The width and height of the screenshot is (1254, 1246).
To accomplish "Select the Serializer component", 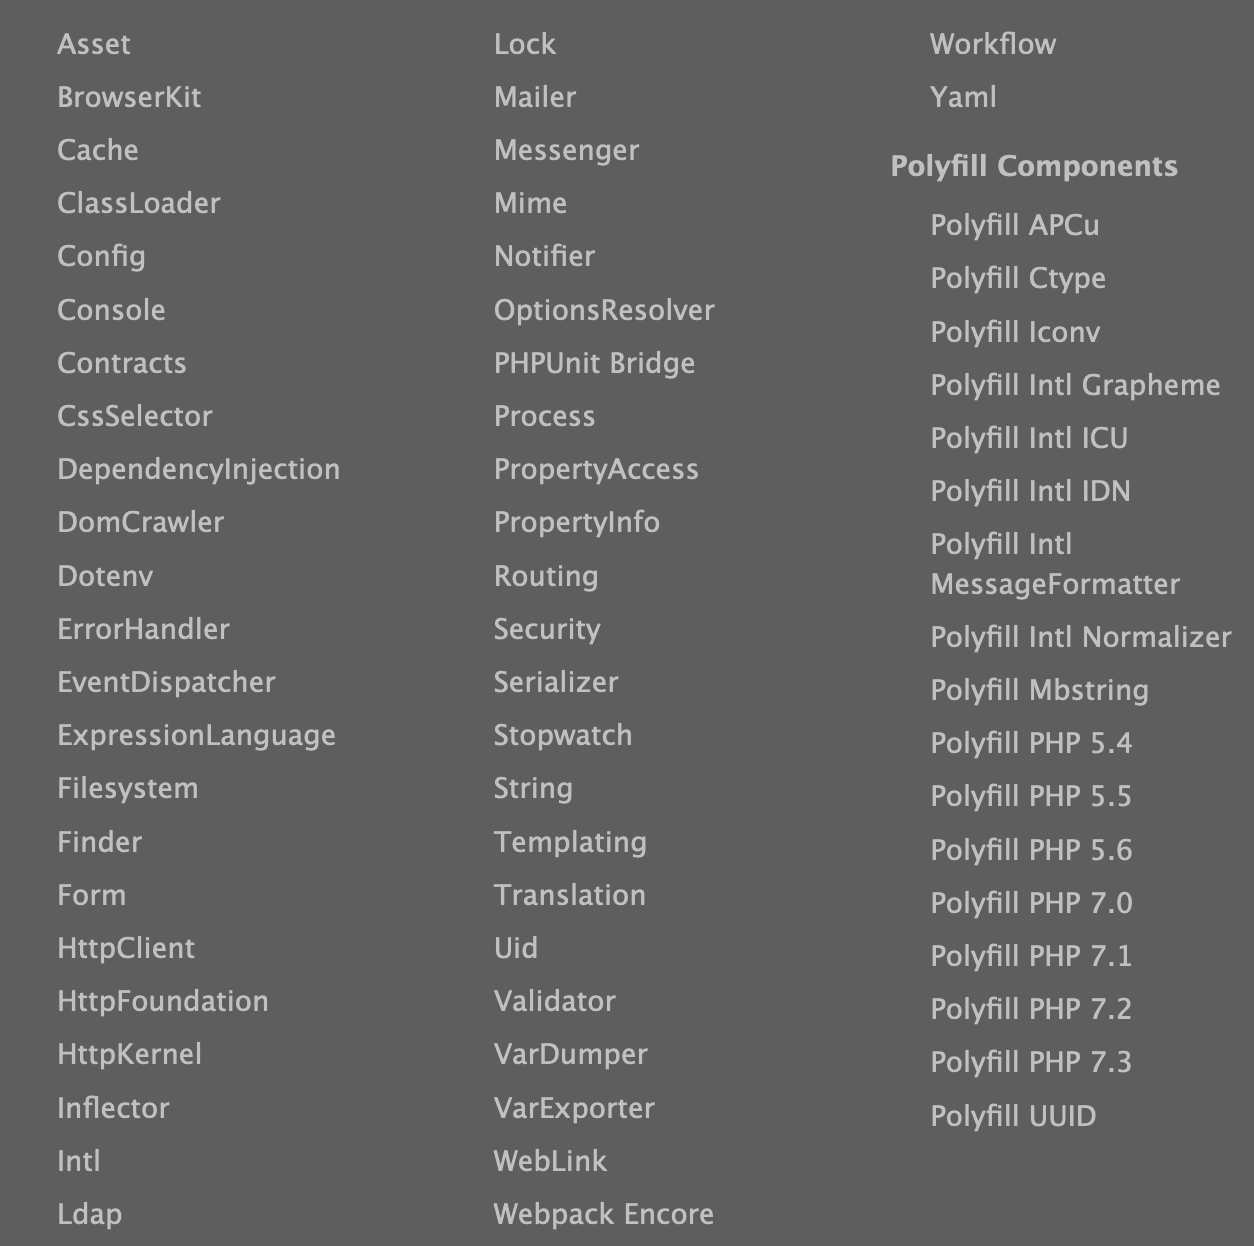I will pos(556,682).
